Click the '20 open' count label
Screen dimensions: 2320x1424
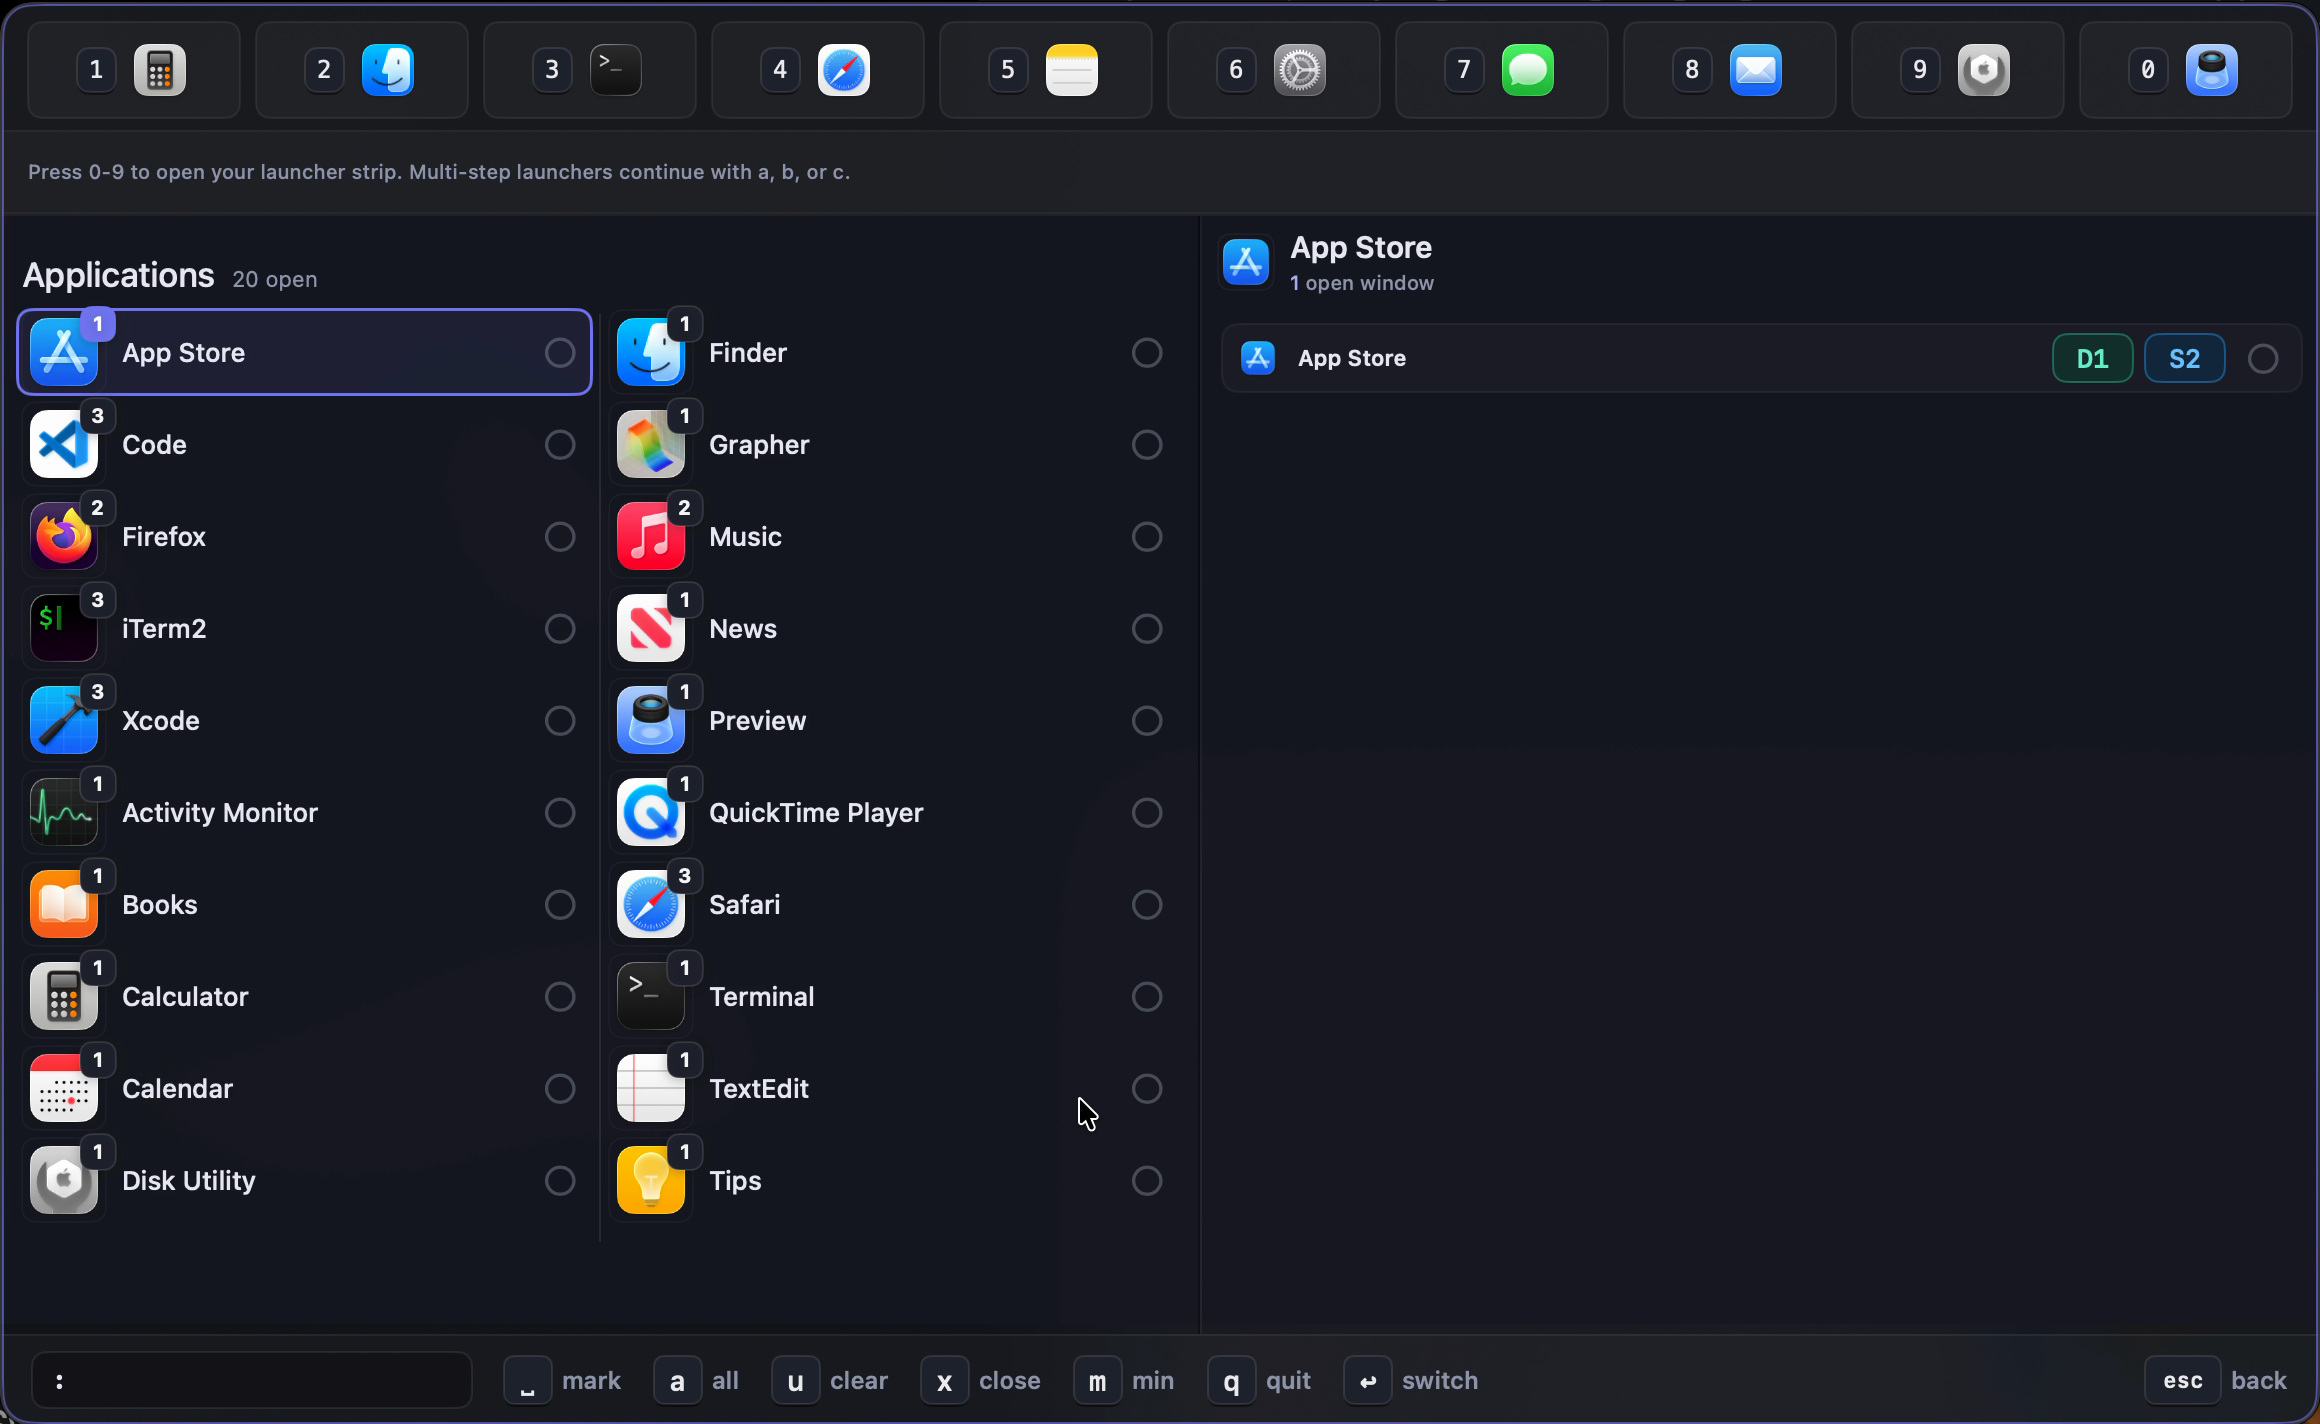(275, 279)
